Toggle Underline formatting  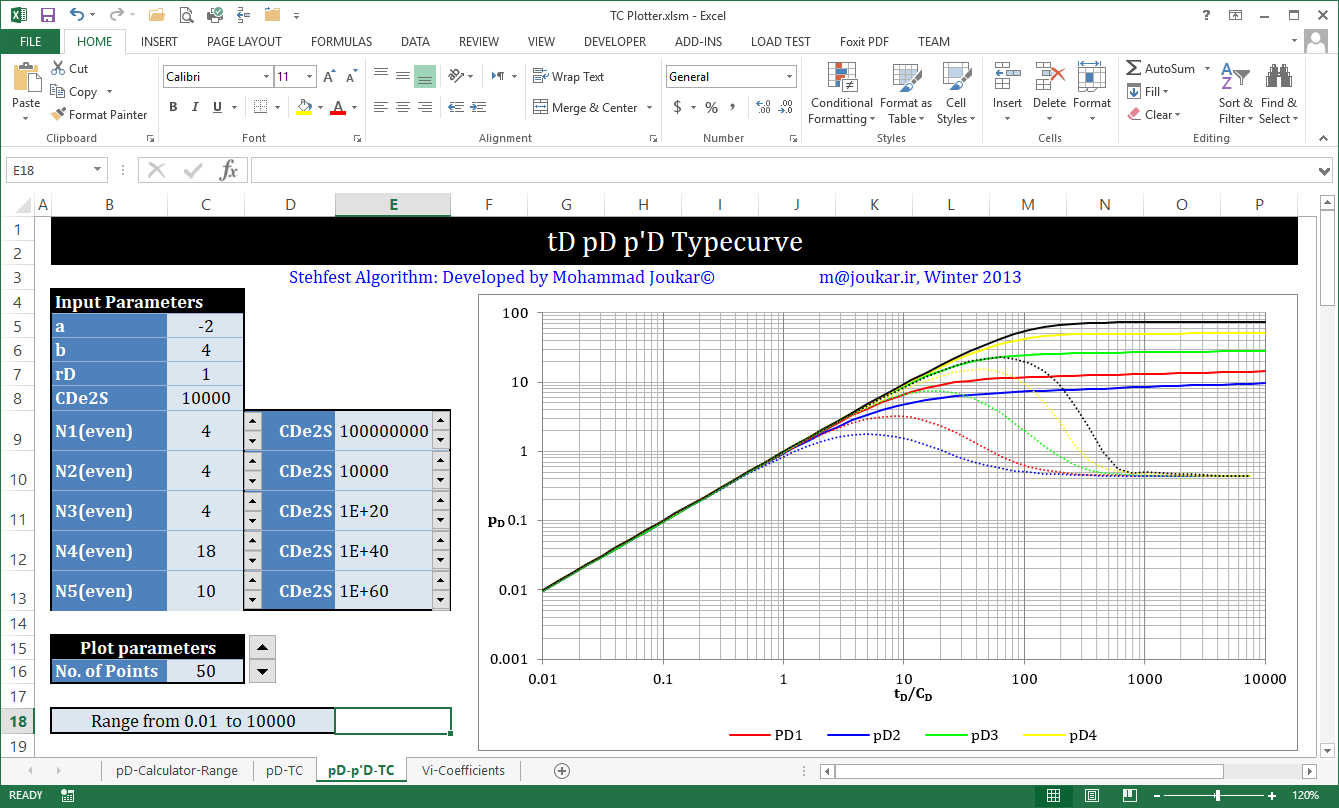click(216, 107)
